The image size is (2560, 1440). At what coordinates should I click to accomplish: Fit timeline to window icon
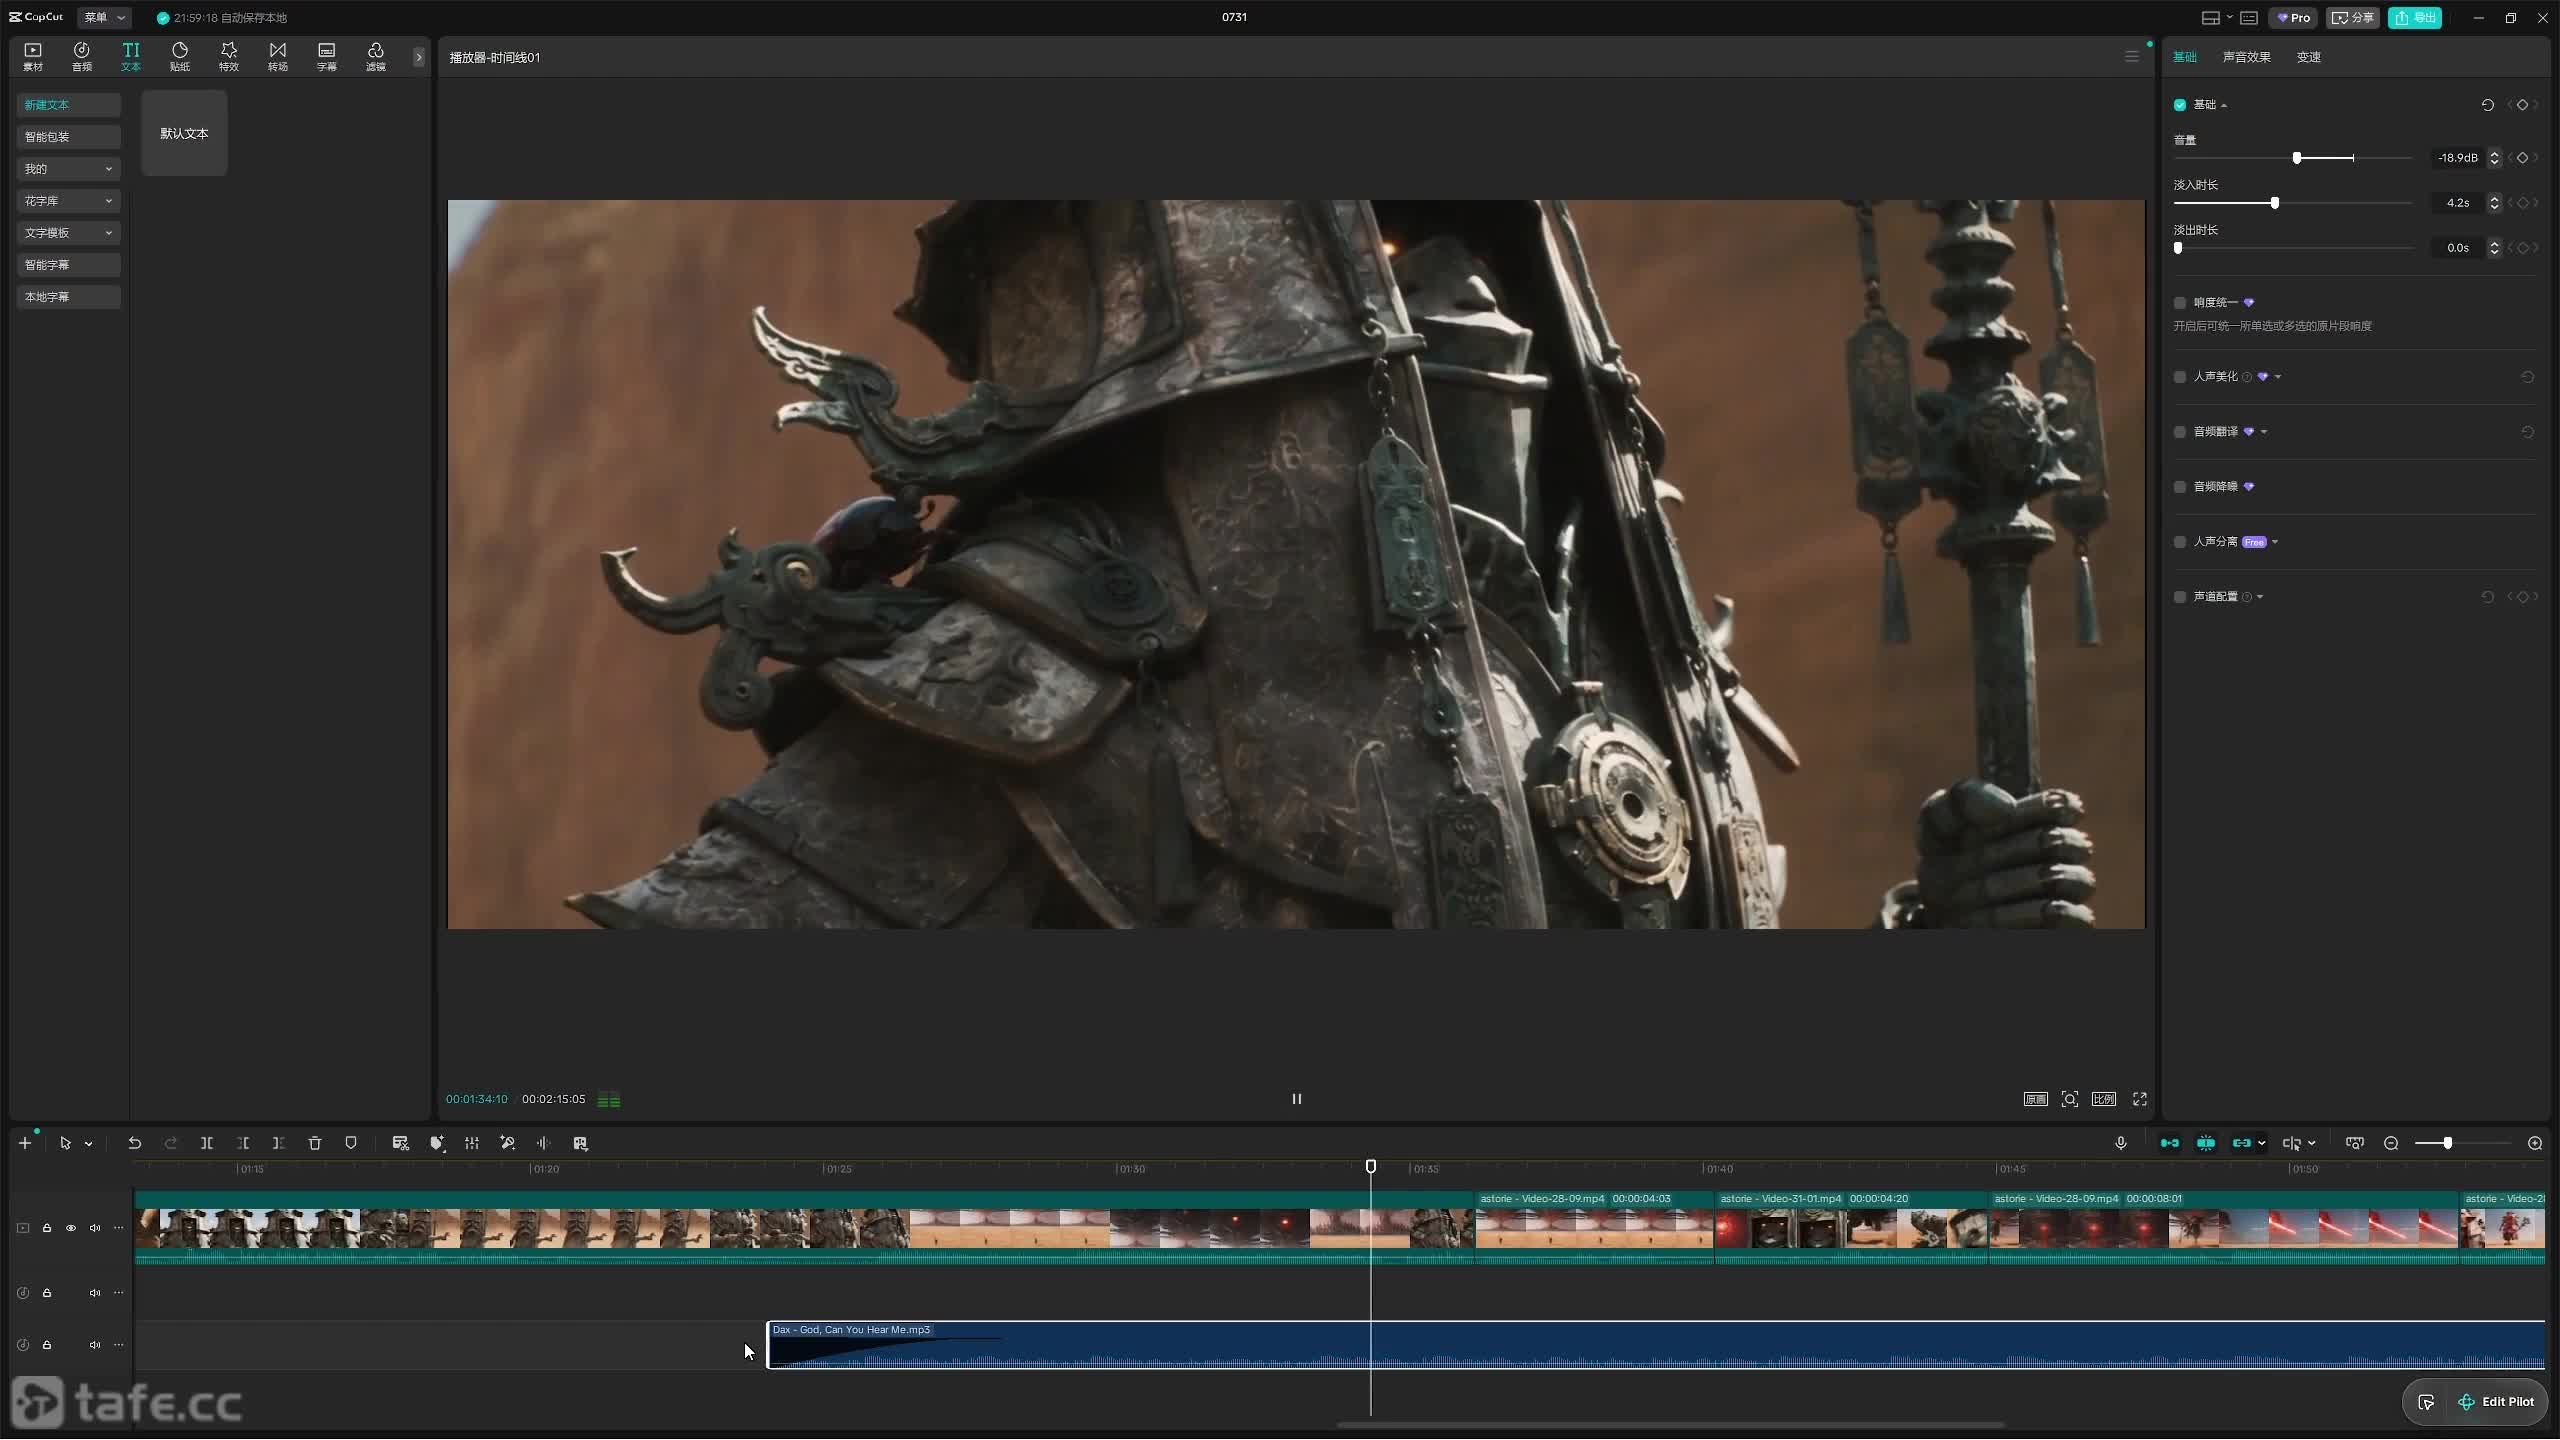pyautogui.click(x=2355, y=1143)
